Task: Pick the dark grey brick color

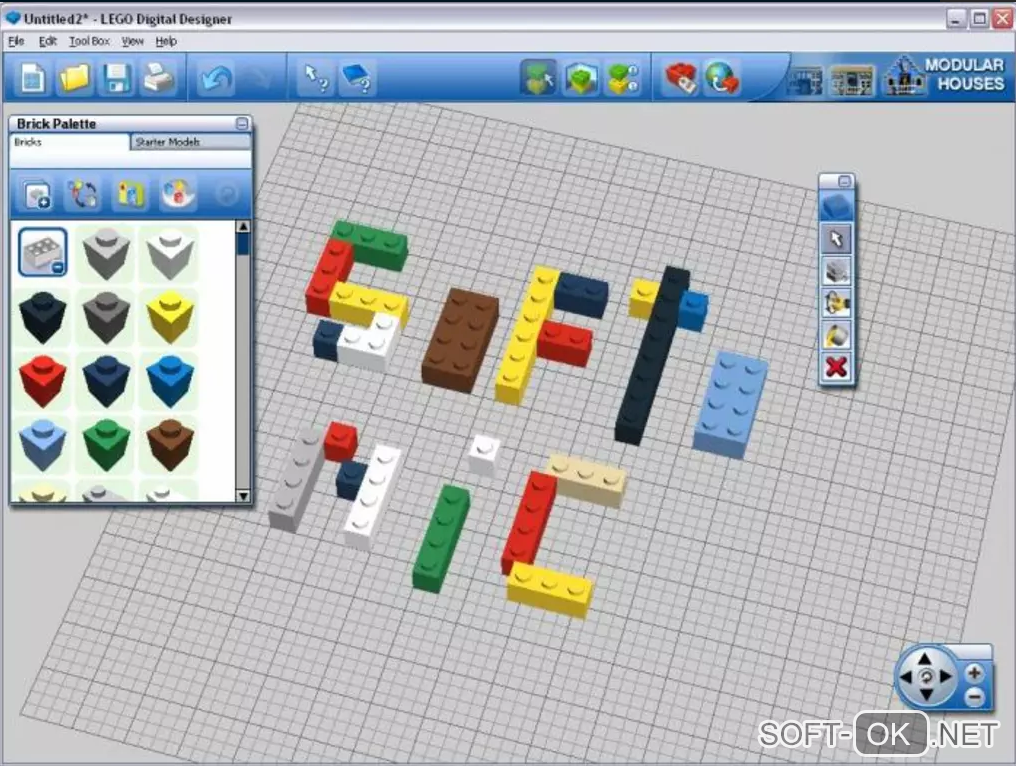Action: pyautogui.click(x=106, y=317)
